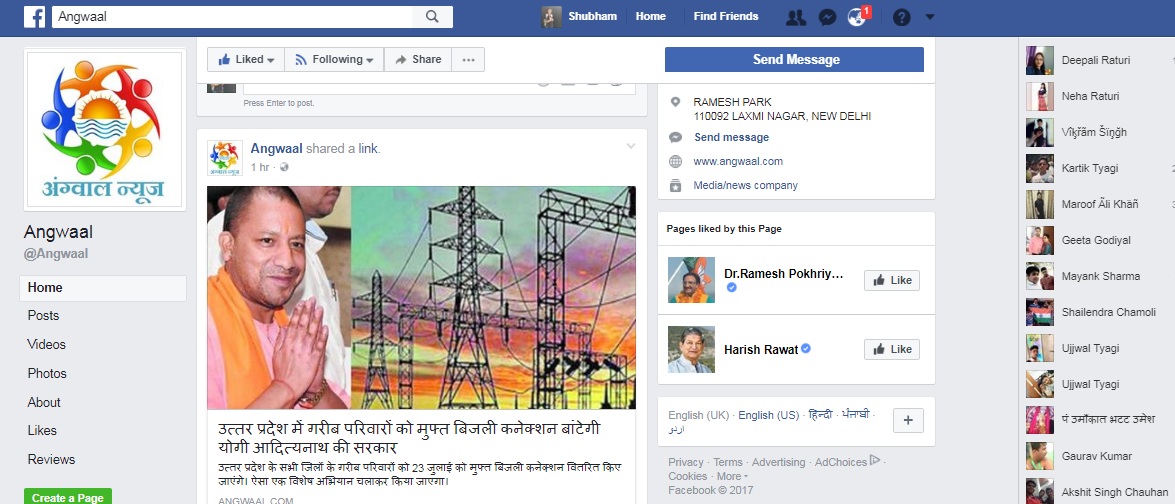This screenshot has height=504, width=1175.
Task: Open the Quick Help question mark icon
Action: [901, 16]
